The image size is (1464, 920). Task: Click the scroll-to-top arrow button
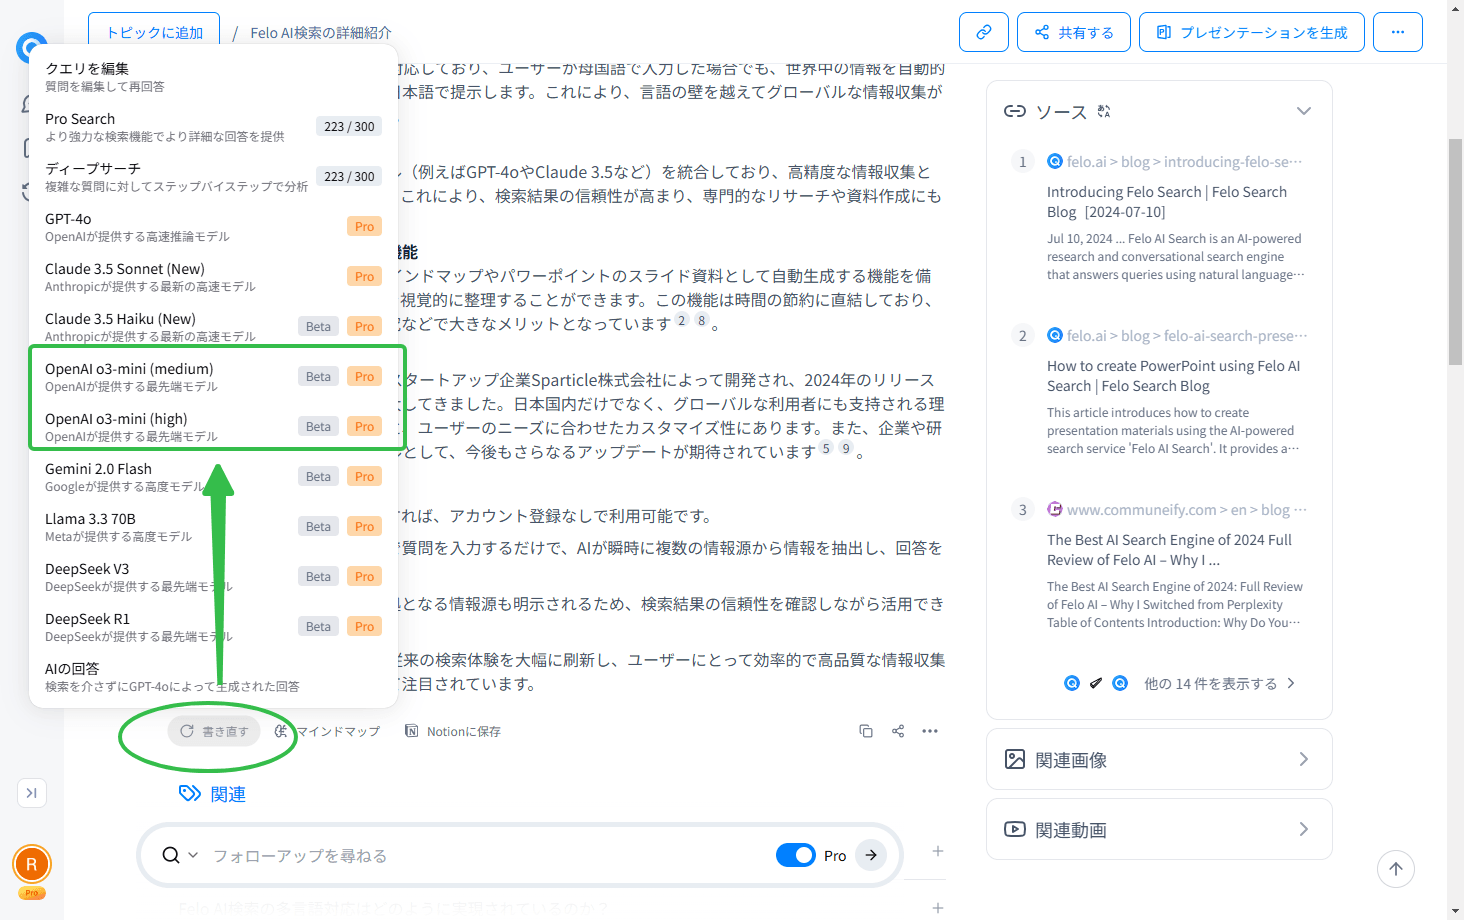[x=1396, y=868]
